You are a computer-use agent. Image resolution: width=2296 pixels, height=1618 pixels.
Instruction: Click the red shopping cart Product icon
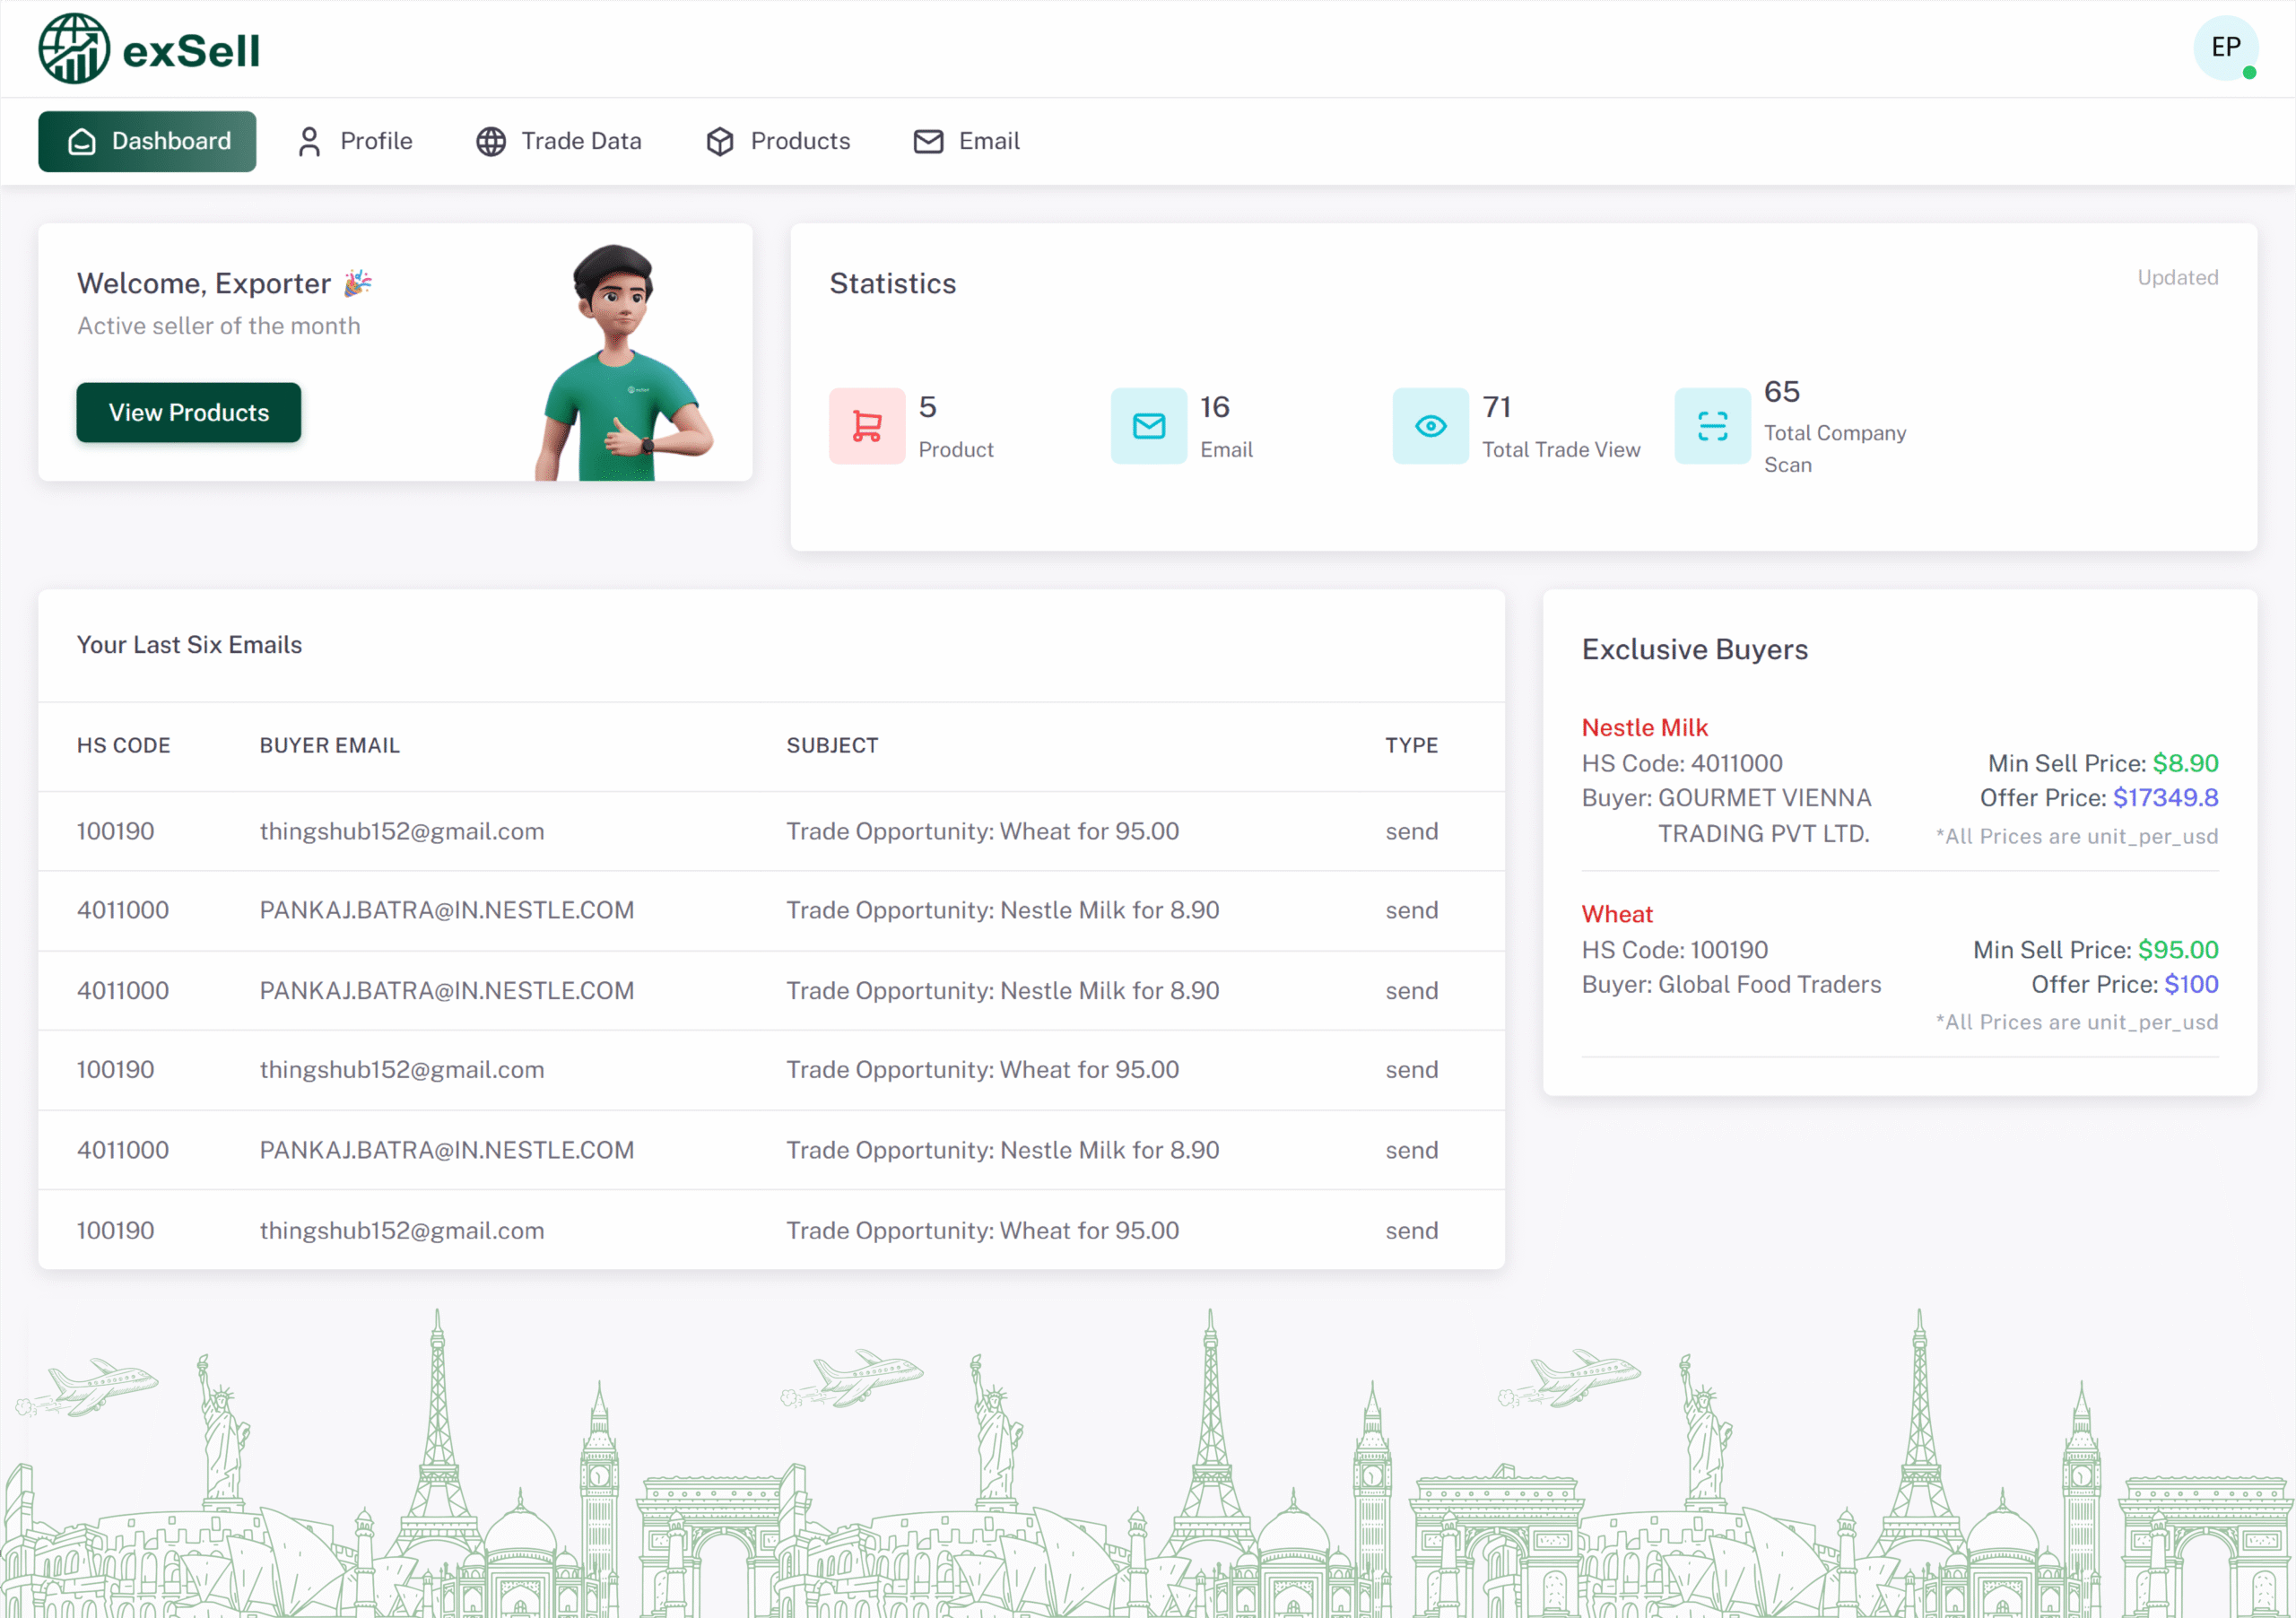[866, 426]
